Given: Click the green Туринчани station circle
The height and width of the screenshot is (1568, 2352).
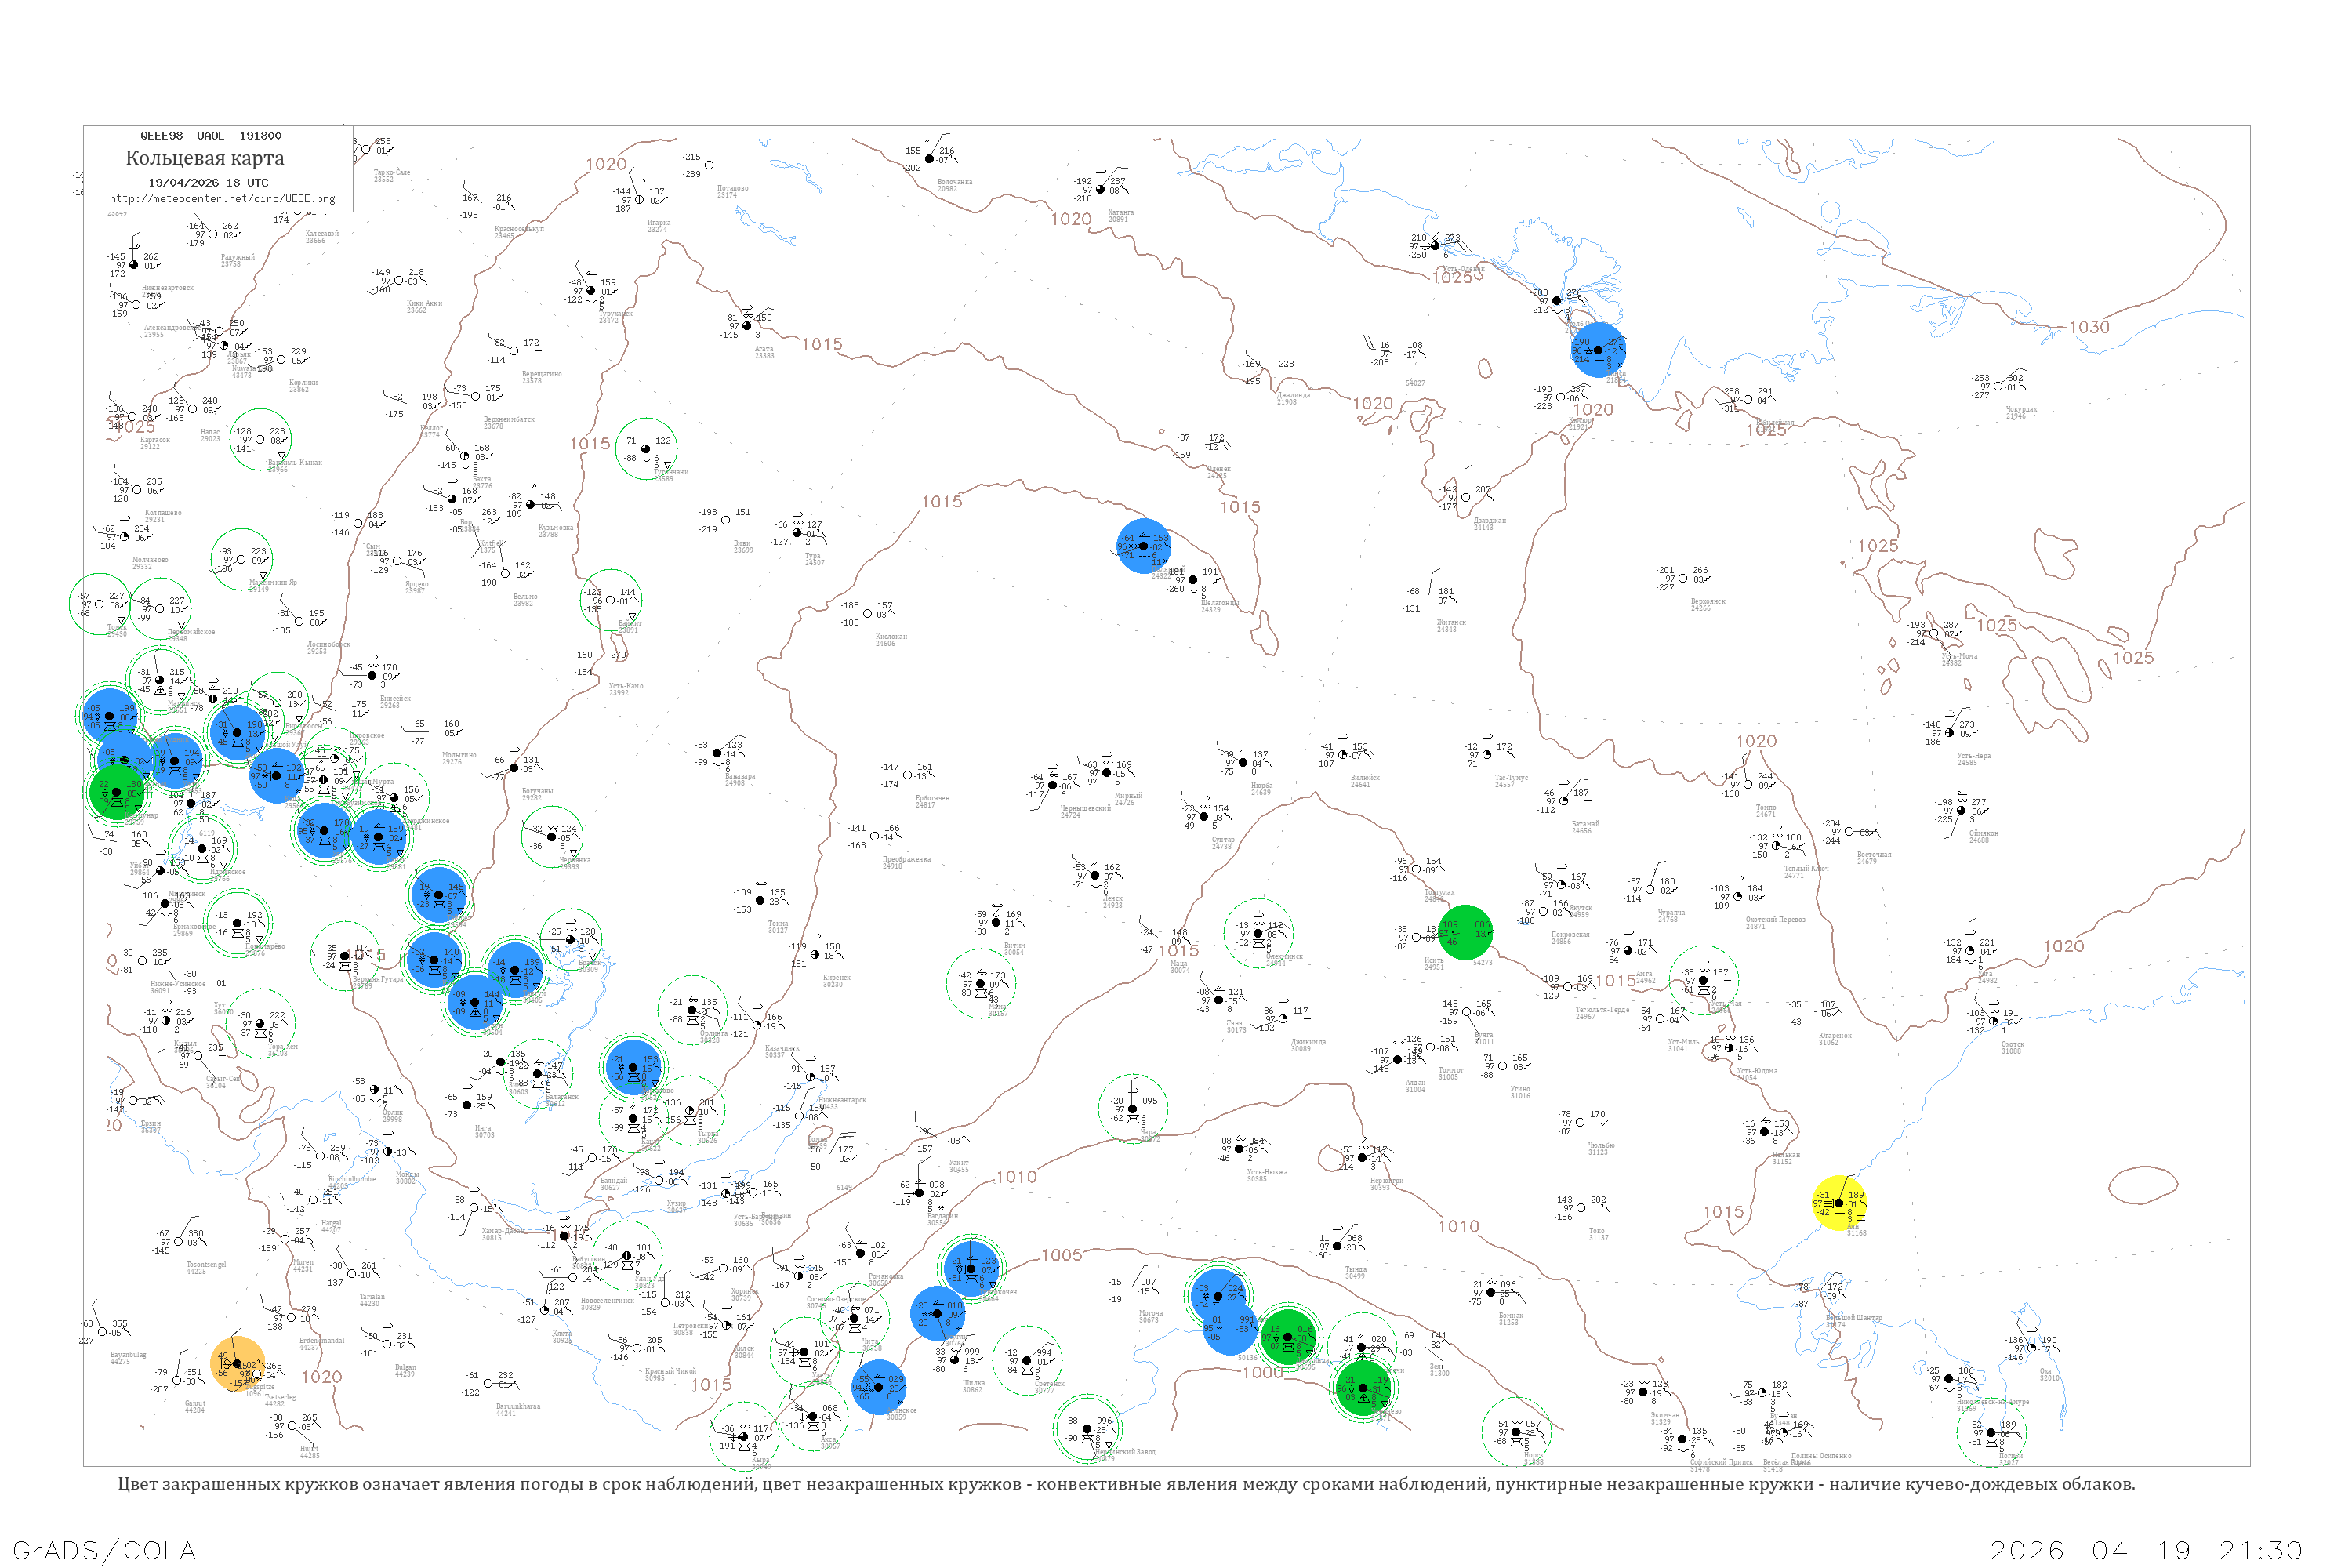Looking at the screenshot, I should click(645, 448).
